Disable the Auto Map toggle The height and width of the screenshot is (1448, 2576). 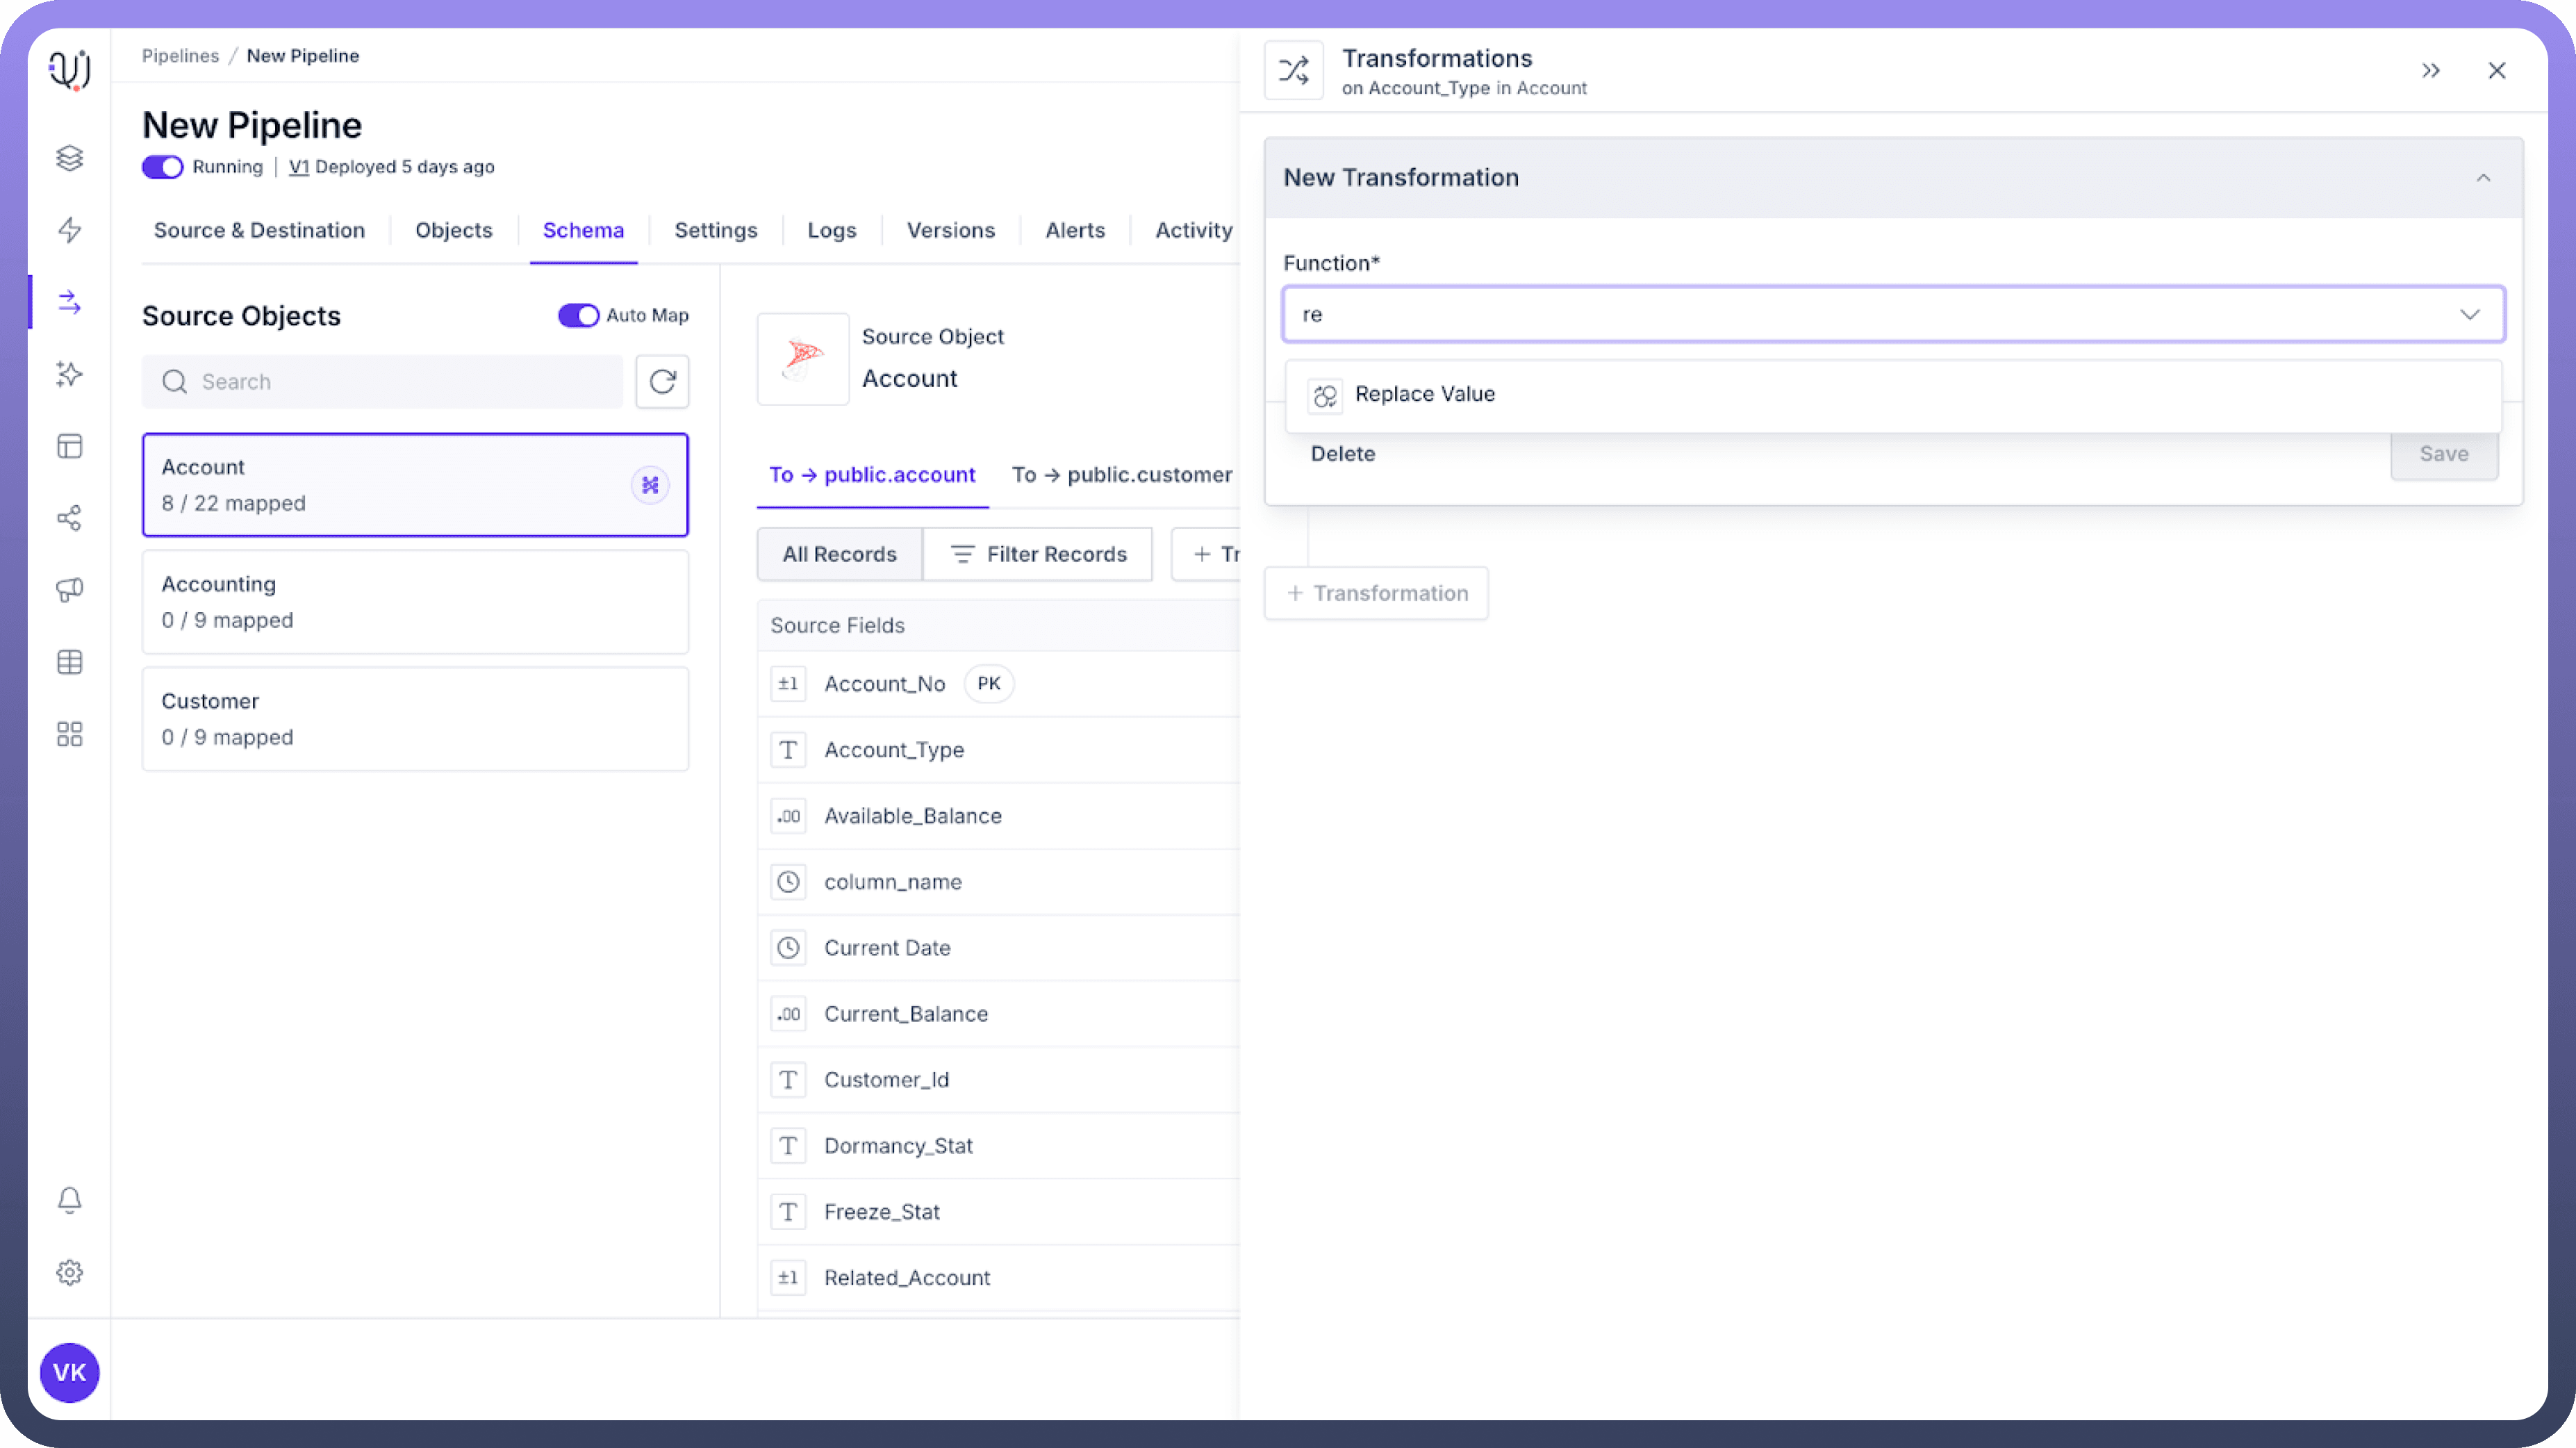point(578,315)
